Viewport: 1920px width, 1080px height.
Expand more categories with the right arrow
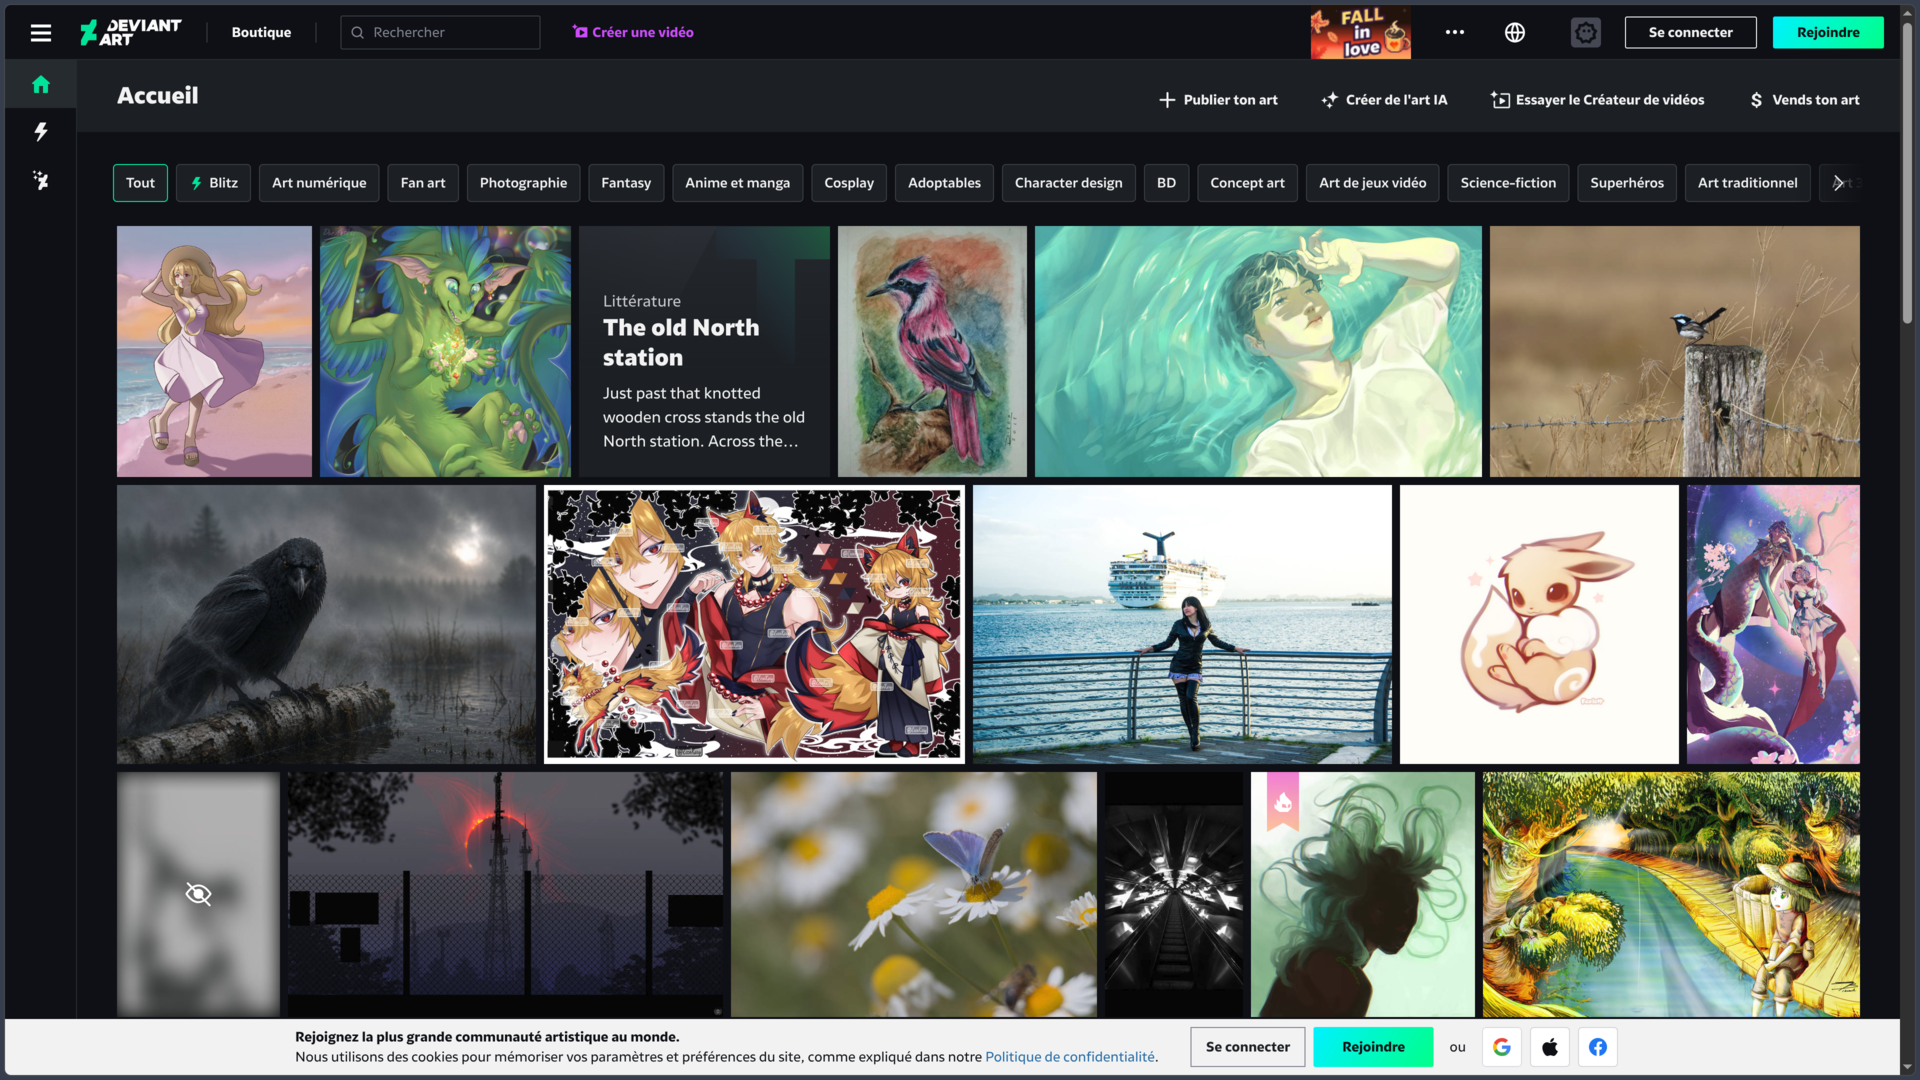1838,183
